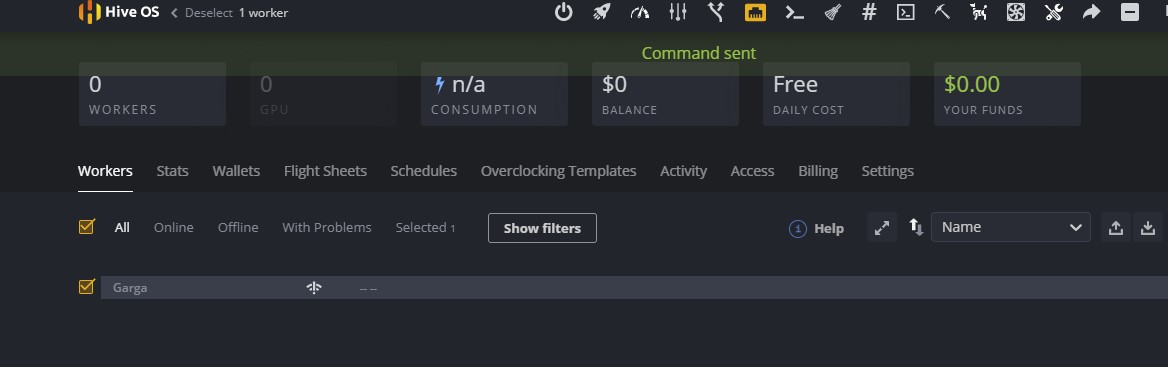Open the Run Command prompt icon

795,12
